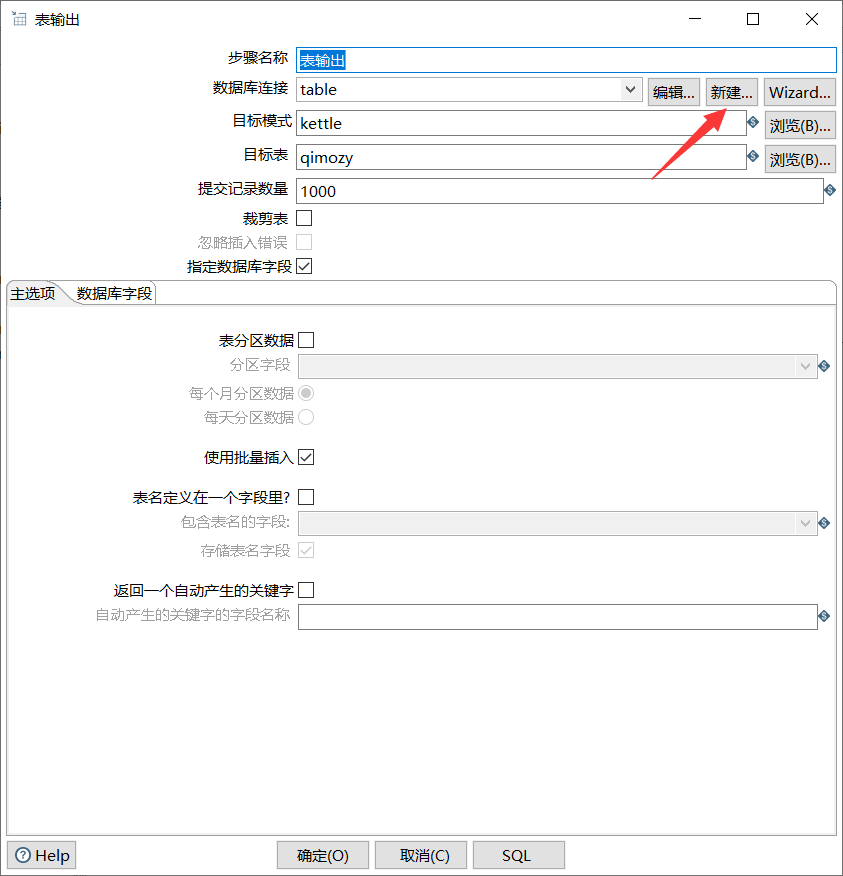This screenshot has height=876, width=843.
Task: Click the 目标表 field containing qimozy
Action: 521,157
